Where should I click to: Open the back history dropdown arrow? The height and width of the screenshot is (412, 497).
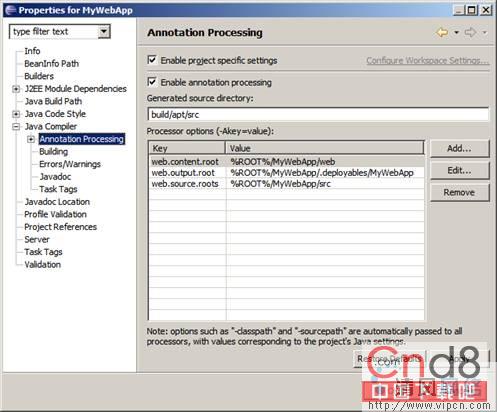tap(456, 32)
